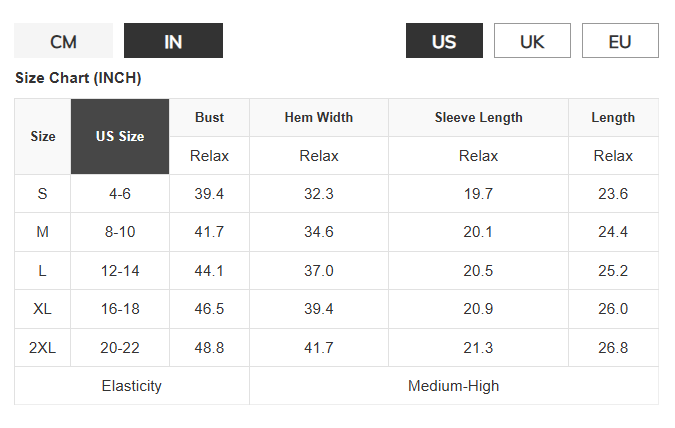Select the S size row label
The width and height of the screenshot is (675, 428).
point(43,194)
